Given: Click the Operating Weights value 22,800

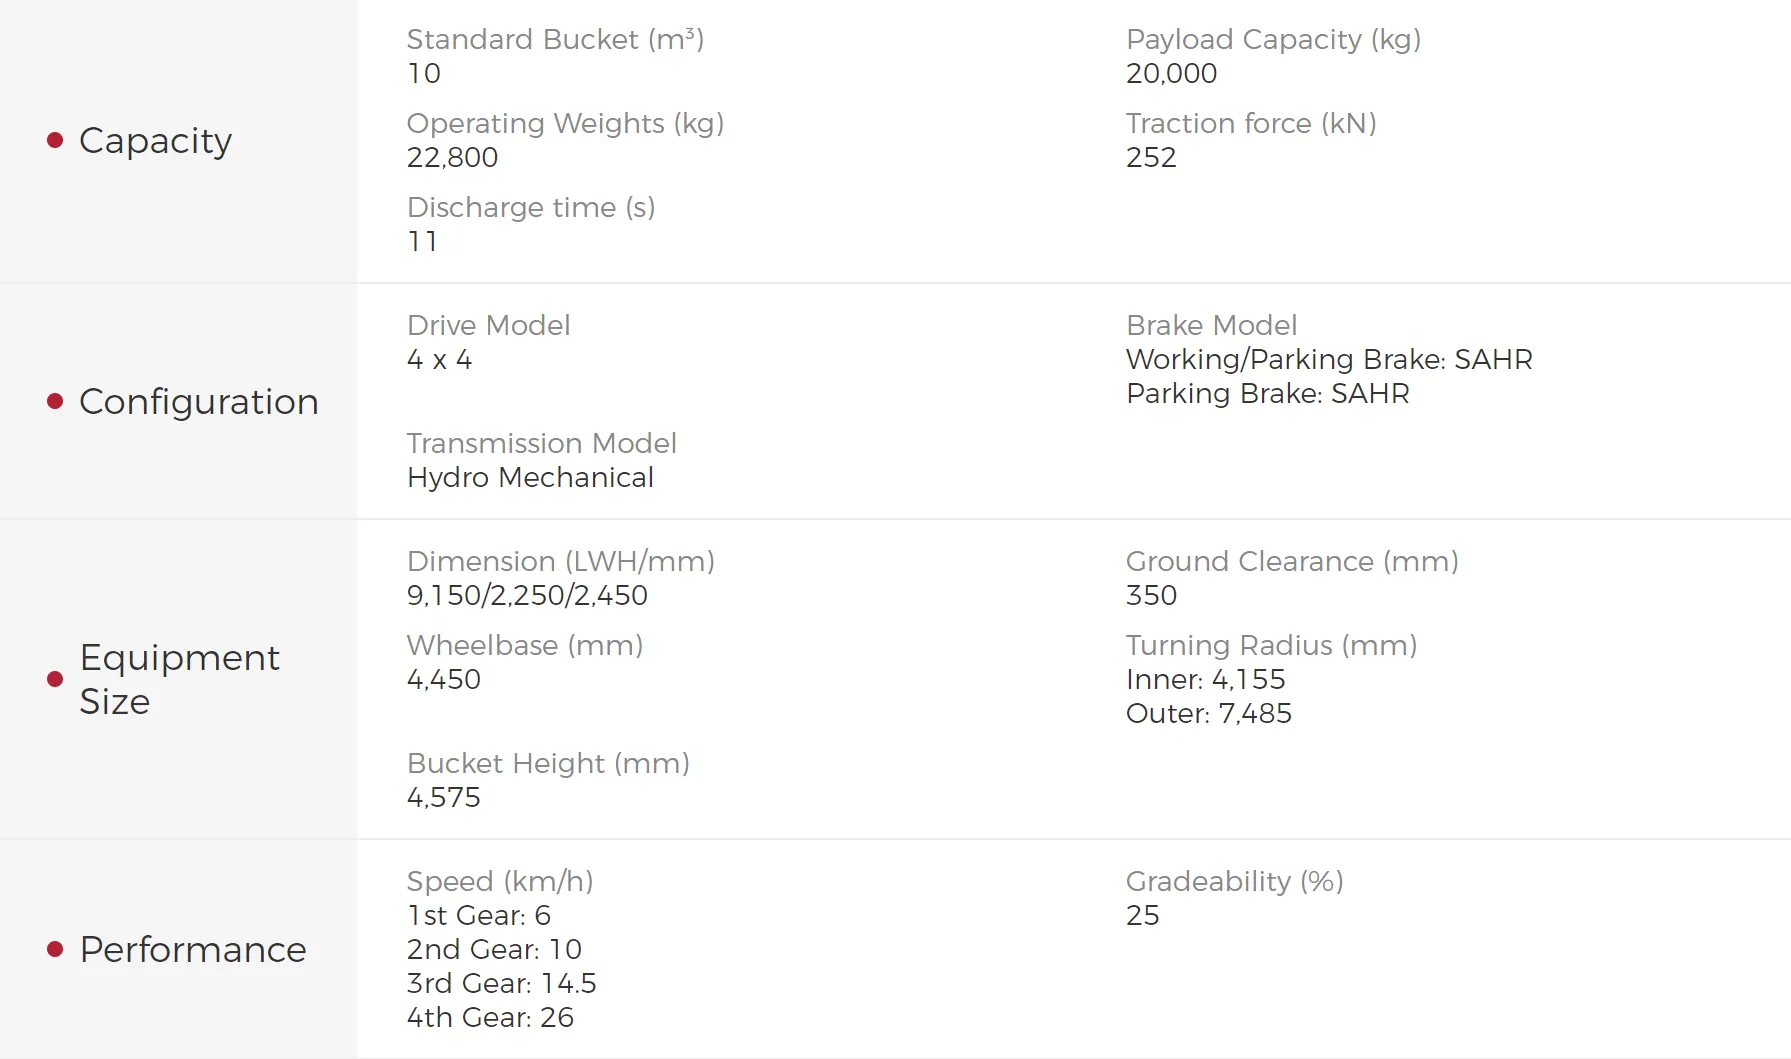Looking at the screenshot, I should (x=452, y=157).
